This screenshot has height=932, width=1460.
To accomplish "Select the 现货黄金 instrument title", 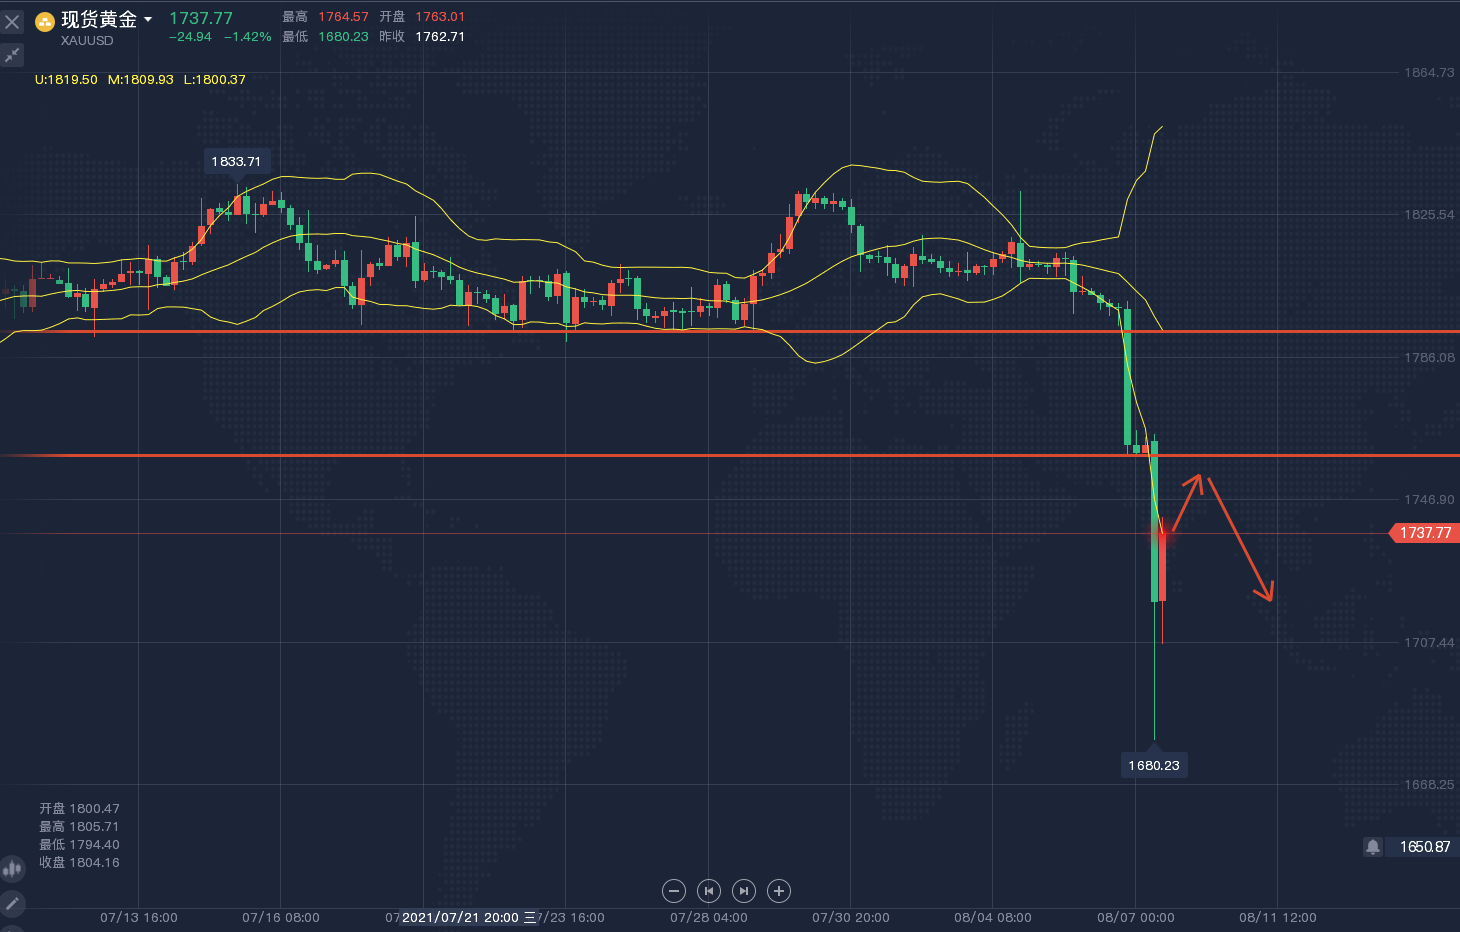I will click(99, 20).
